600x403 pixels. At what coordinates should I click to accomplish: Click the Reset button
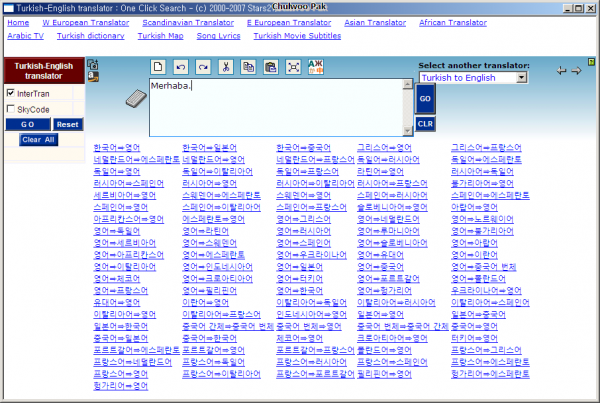67,124
